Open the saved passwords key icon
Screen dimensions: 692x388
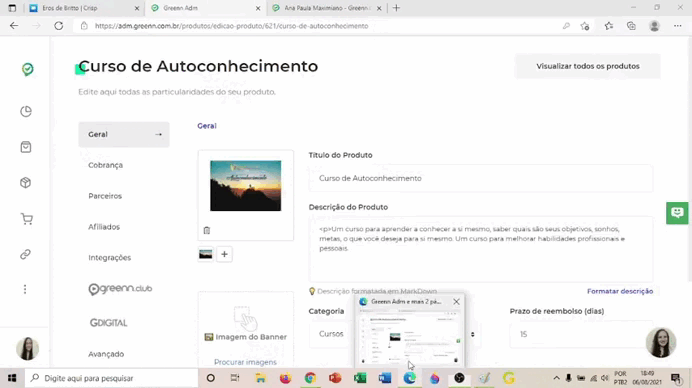coord(566,26)
